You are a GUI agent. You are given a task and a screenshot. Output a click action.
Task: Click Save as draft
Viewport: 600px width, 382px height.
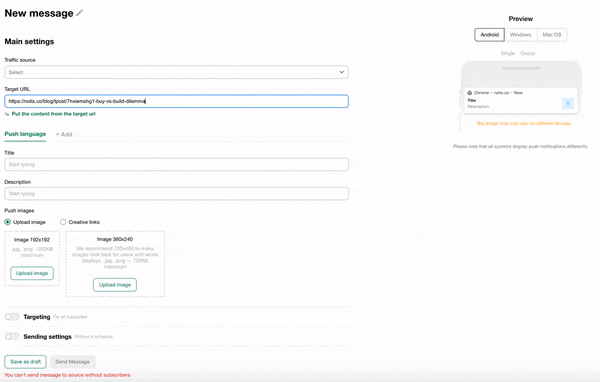pyautogui.click(x=26, y=362)
